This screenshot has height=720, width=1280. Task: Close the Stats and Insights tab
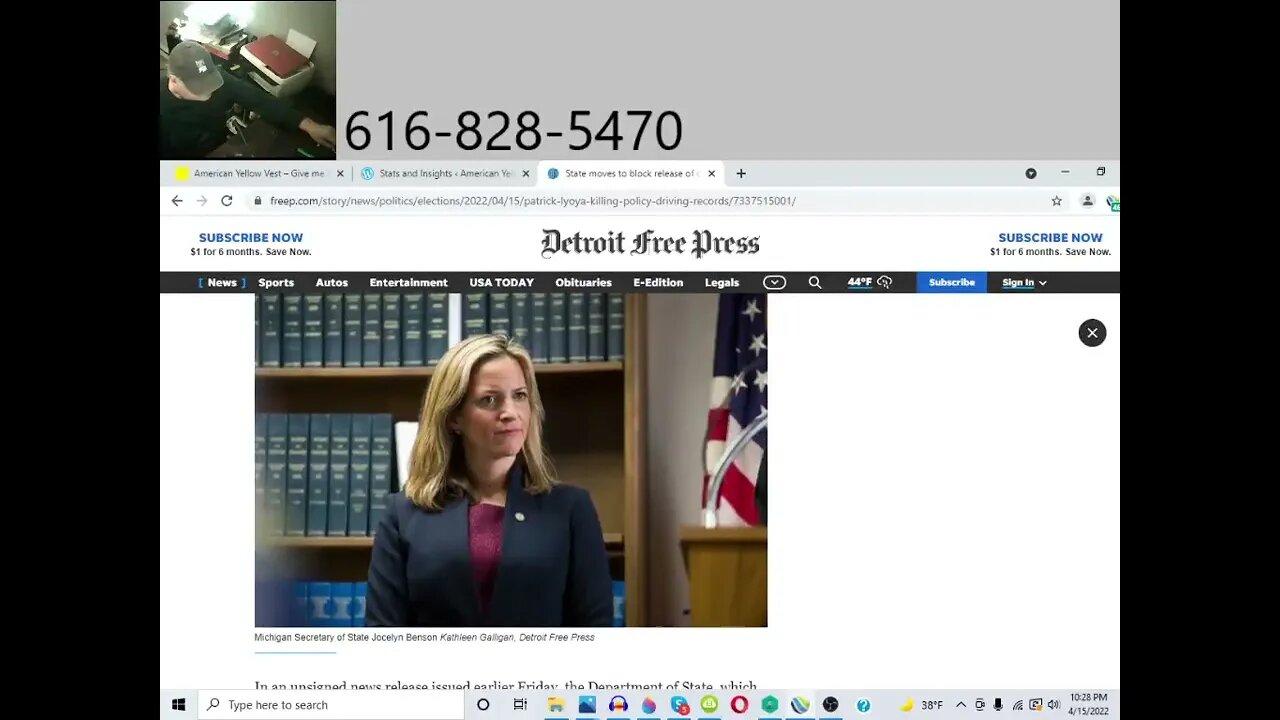[x=526, y=174]
